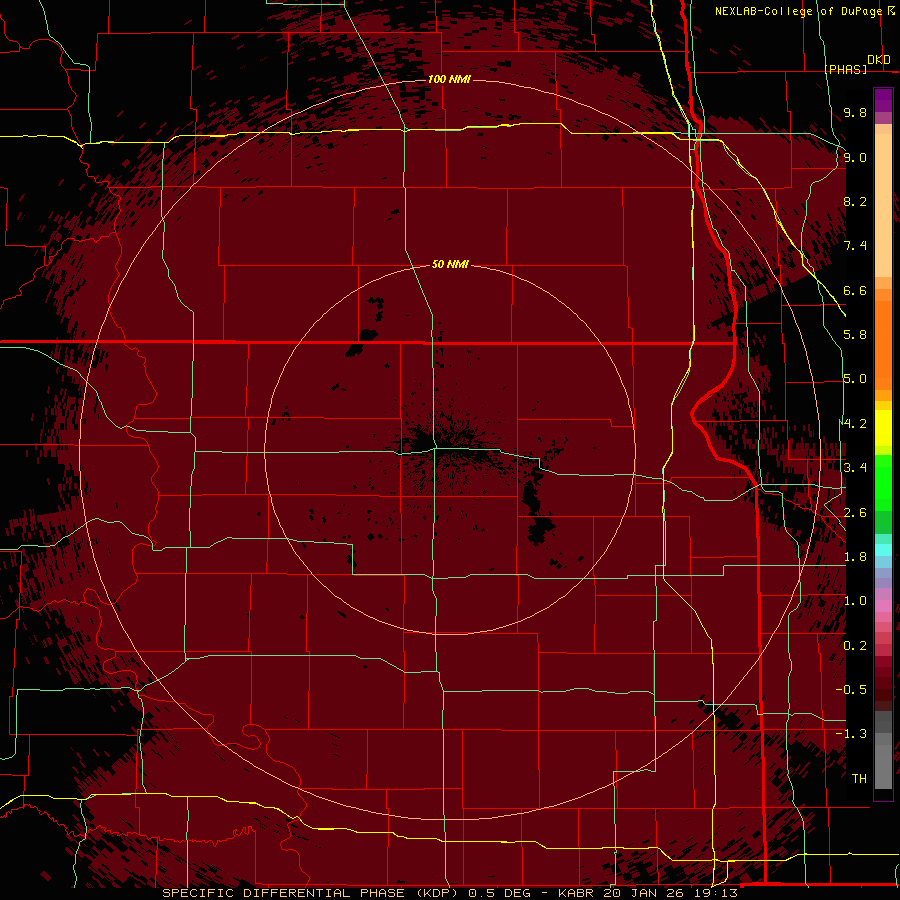Click the 5.8 value on the legend
Screen dimensions: 900x900
tap(855, 335)
